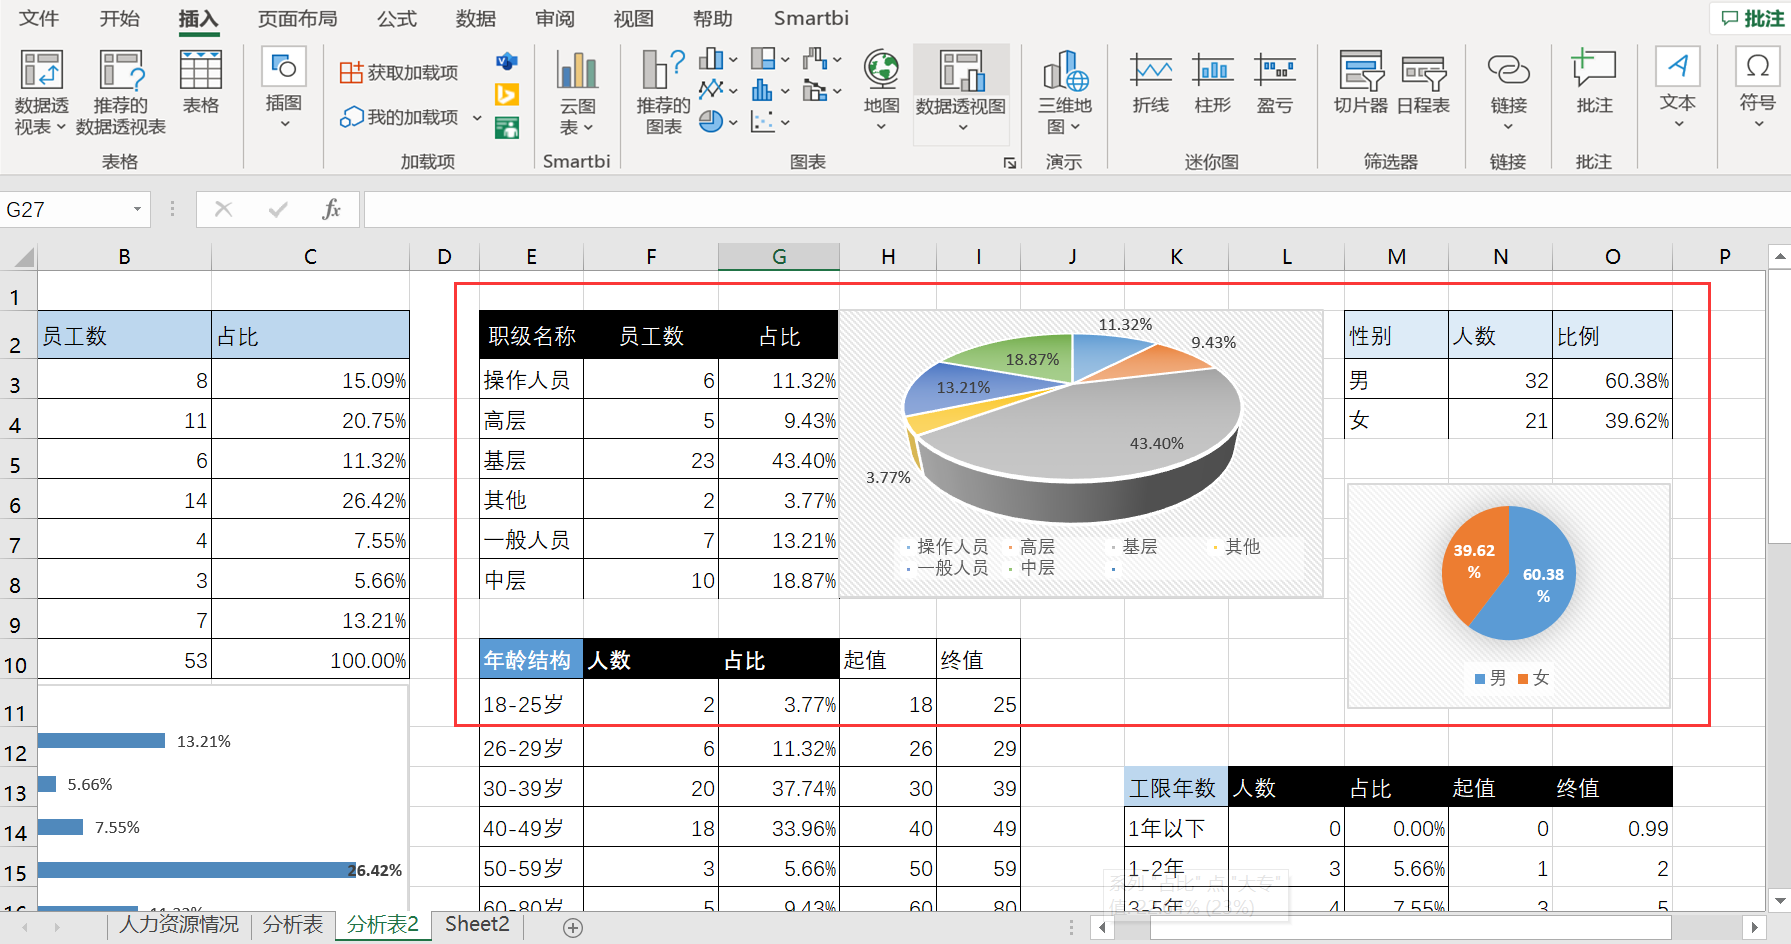Open the Visio Data Visualizer add-in

click(507, 62)
